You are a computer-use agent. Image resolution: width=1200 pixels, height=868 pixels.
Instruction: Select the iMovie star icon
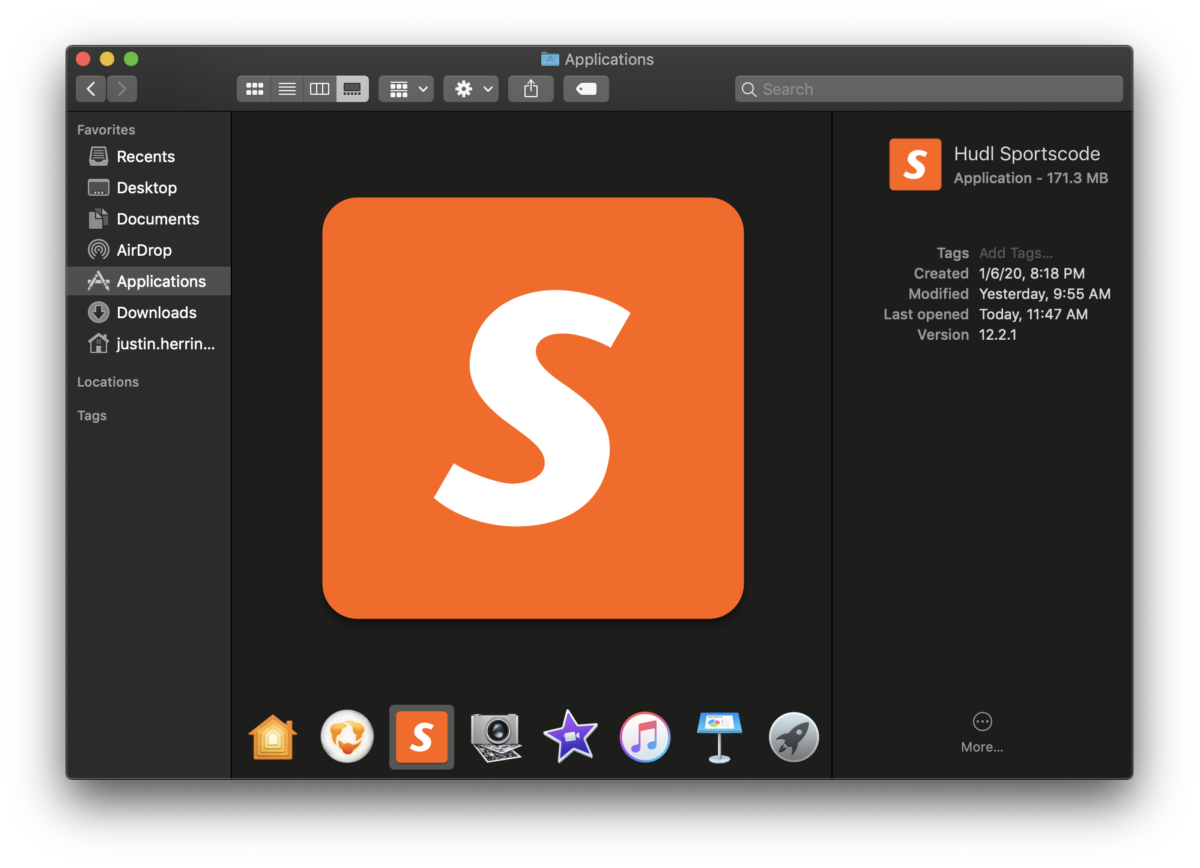click(570, 739)
